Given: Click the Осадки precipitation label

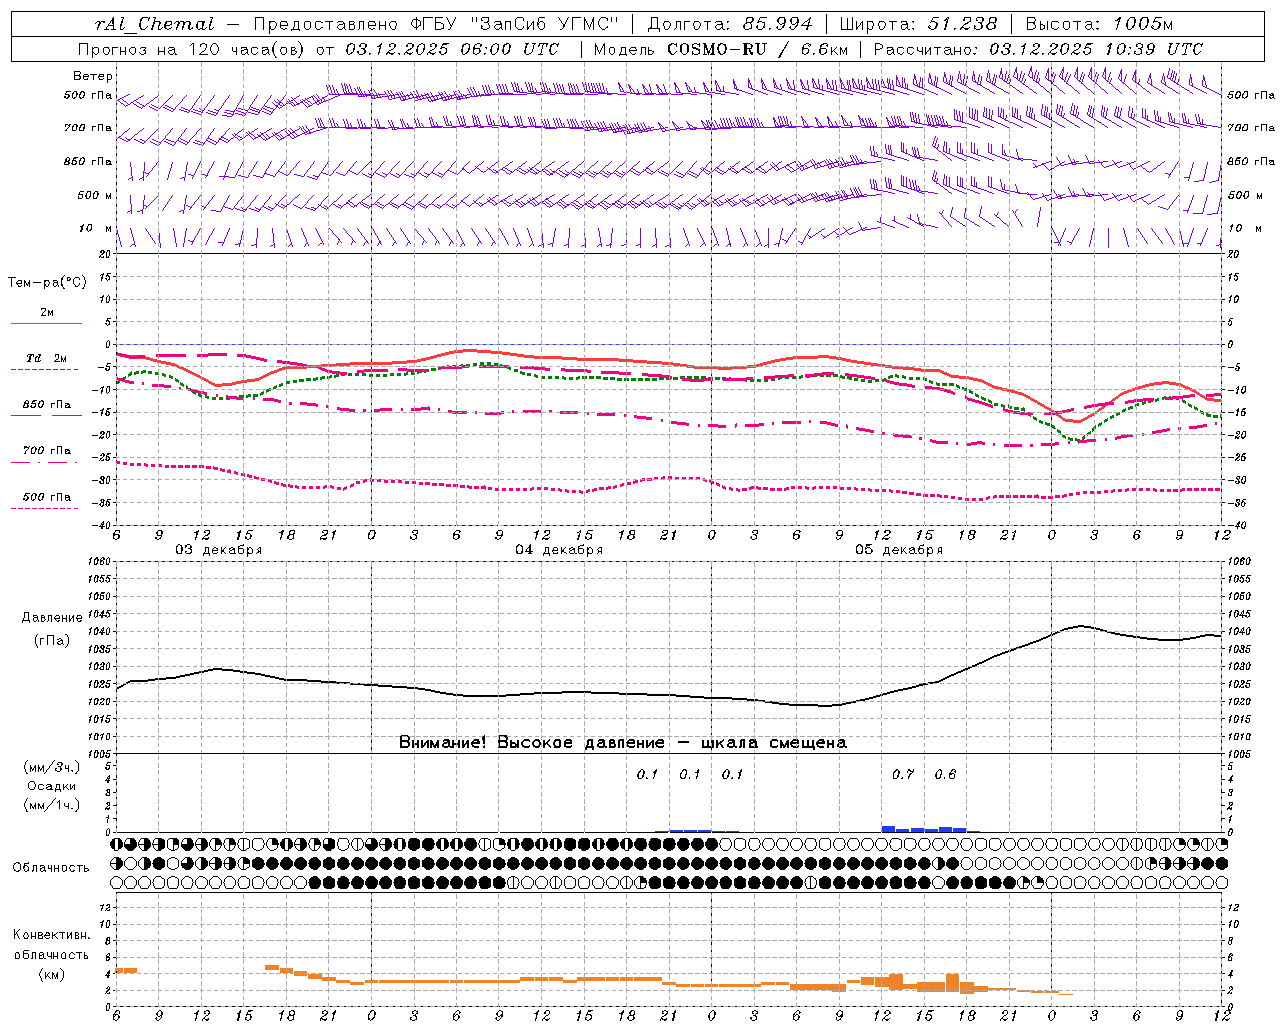Looking at the screenshot, I should pos(52,786).
